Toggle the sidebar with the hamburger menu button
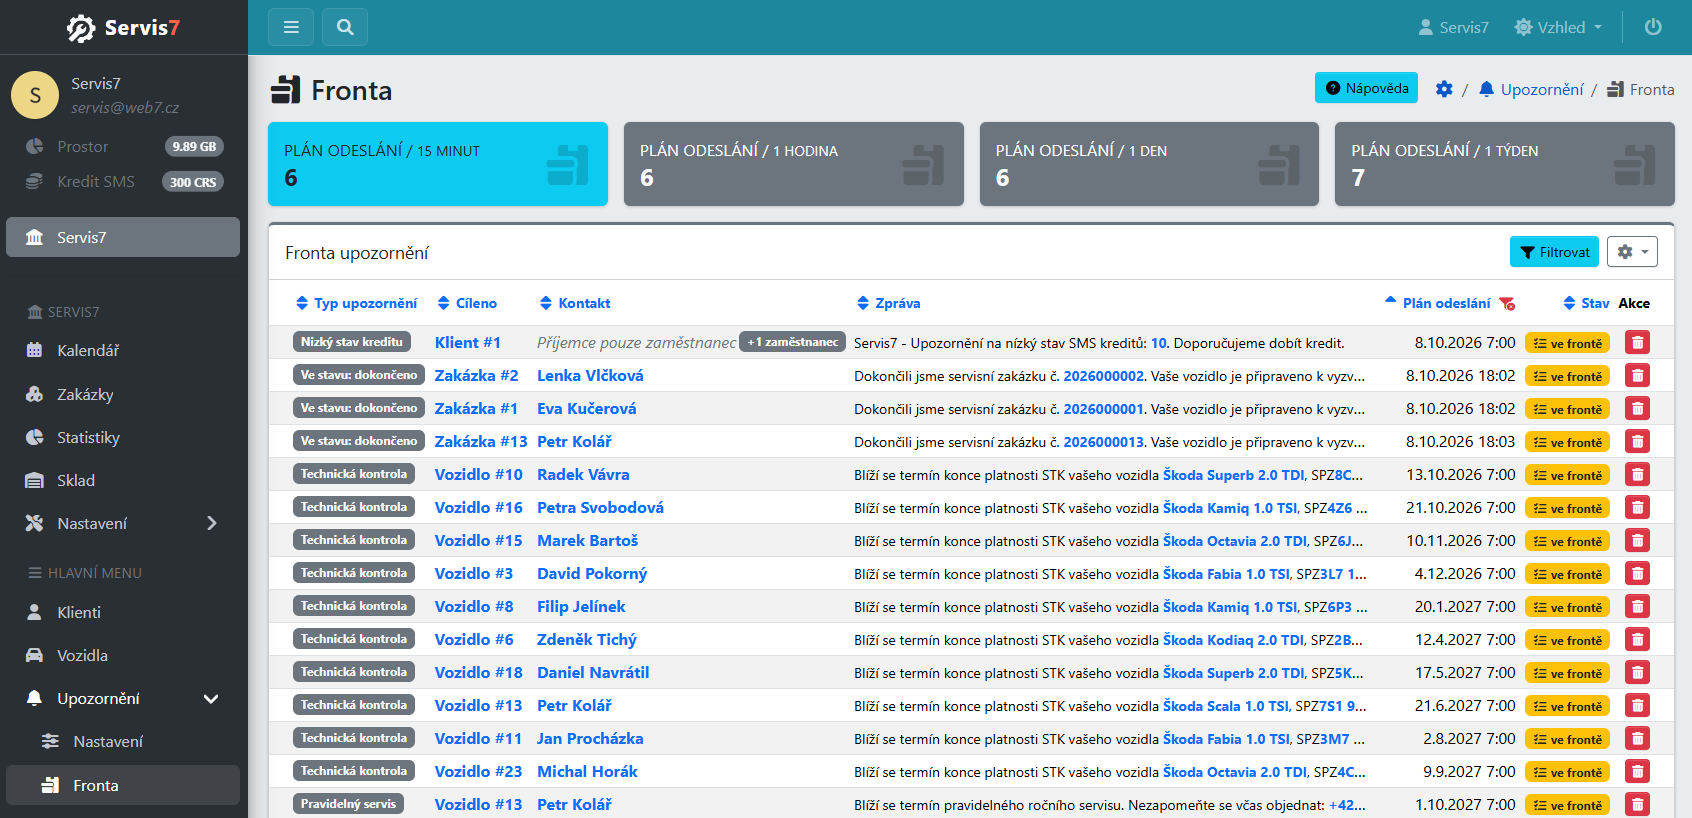The height and width of the screenshot is (818, 1692). pyautogui.click(x=291, y=27)
